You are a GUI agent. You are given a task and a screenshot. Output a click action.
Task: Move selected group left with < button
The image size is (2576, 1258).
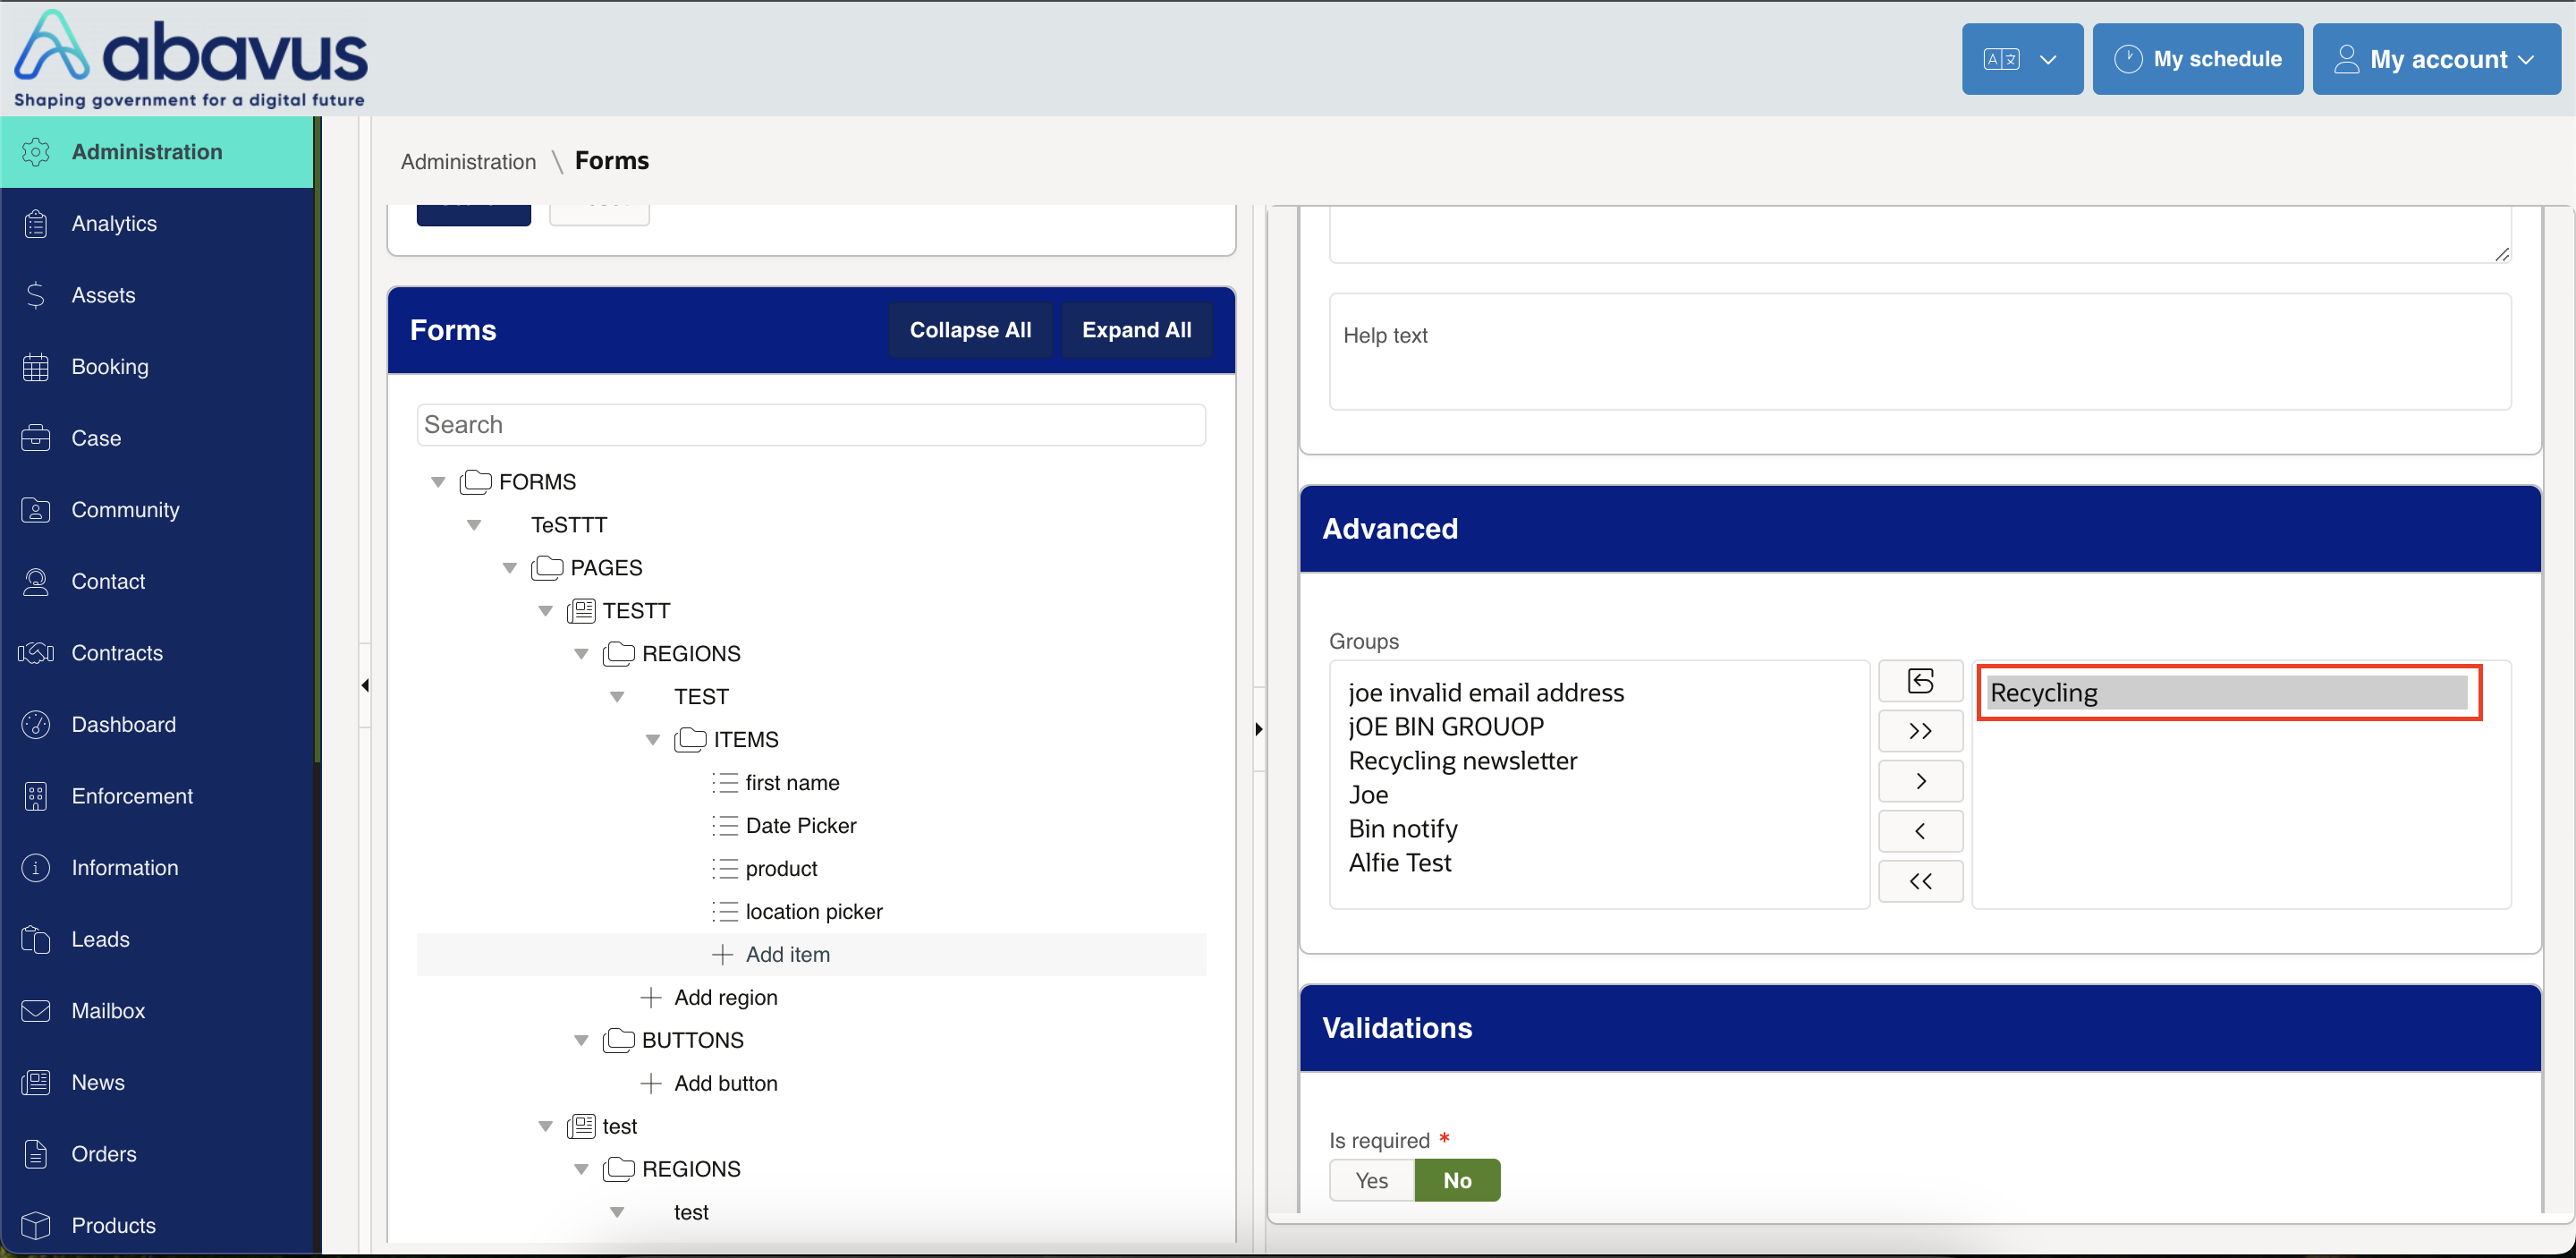point(1920,831)
